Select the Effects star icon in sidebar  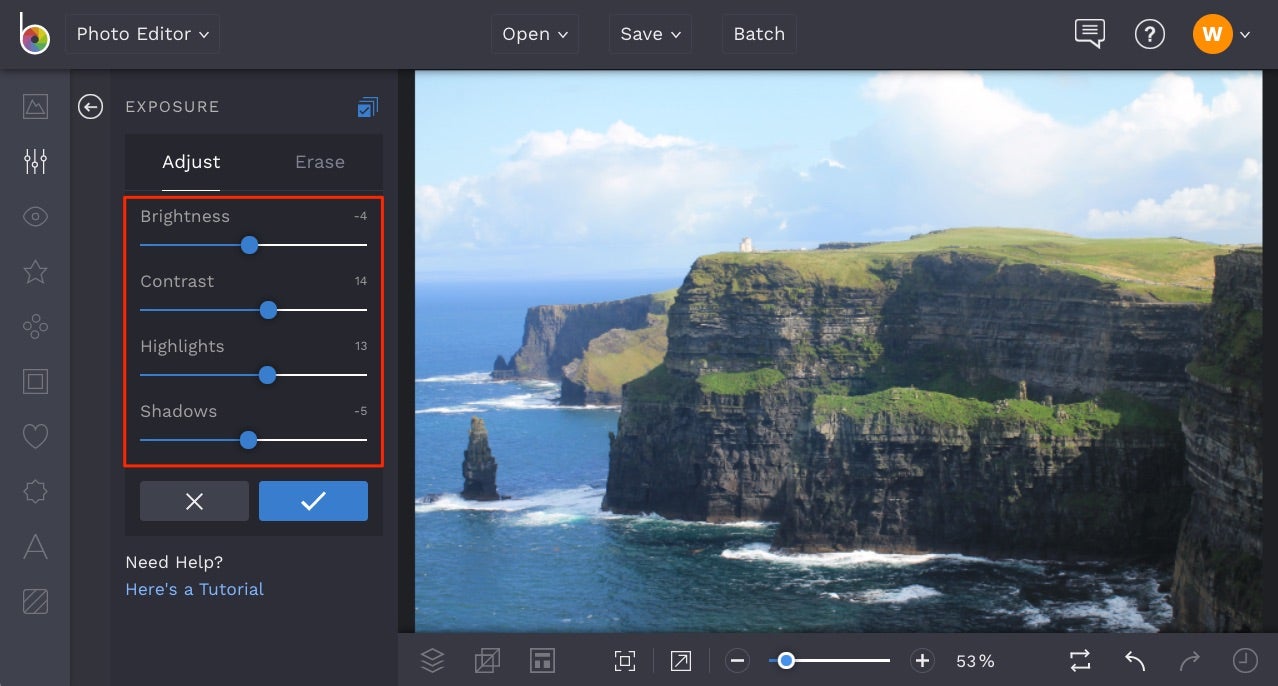pos(35,271)
